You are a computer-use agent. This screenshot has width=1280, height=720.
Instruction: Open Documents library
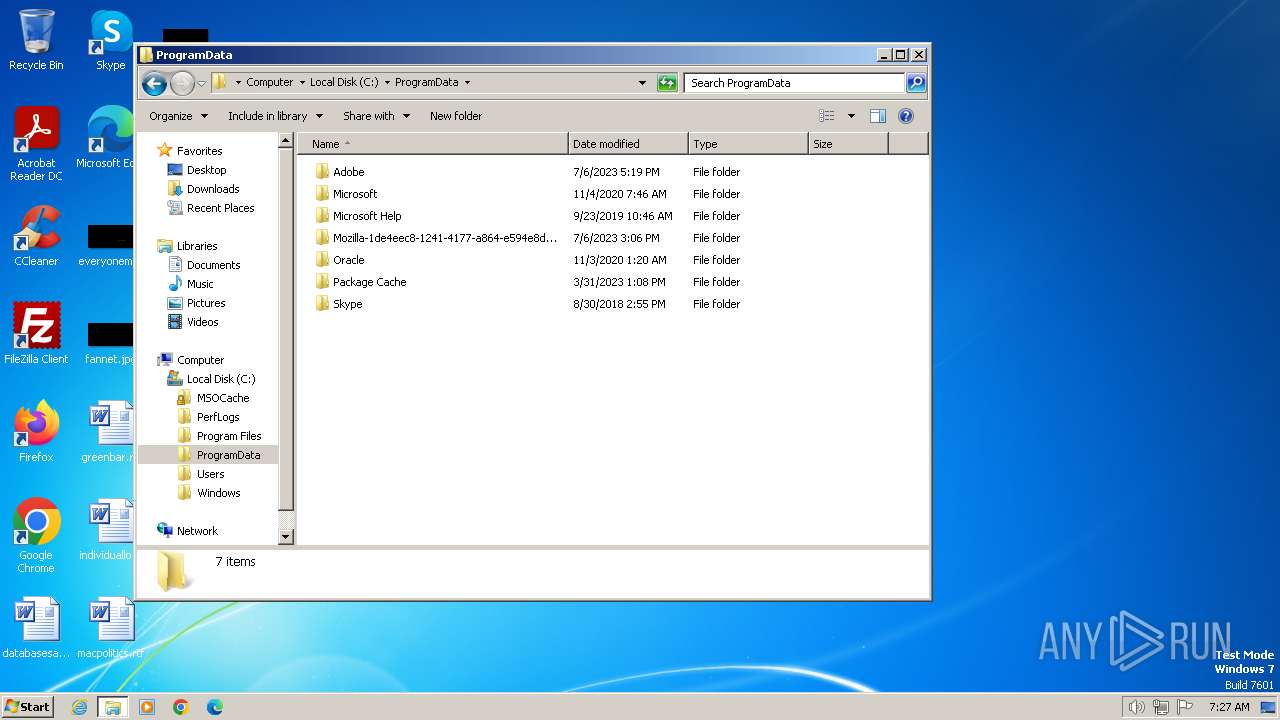pos(213,265)
